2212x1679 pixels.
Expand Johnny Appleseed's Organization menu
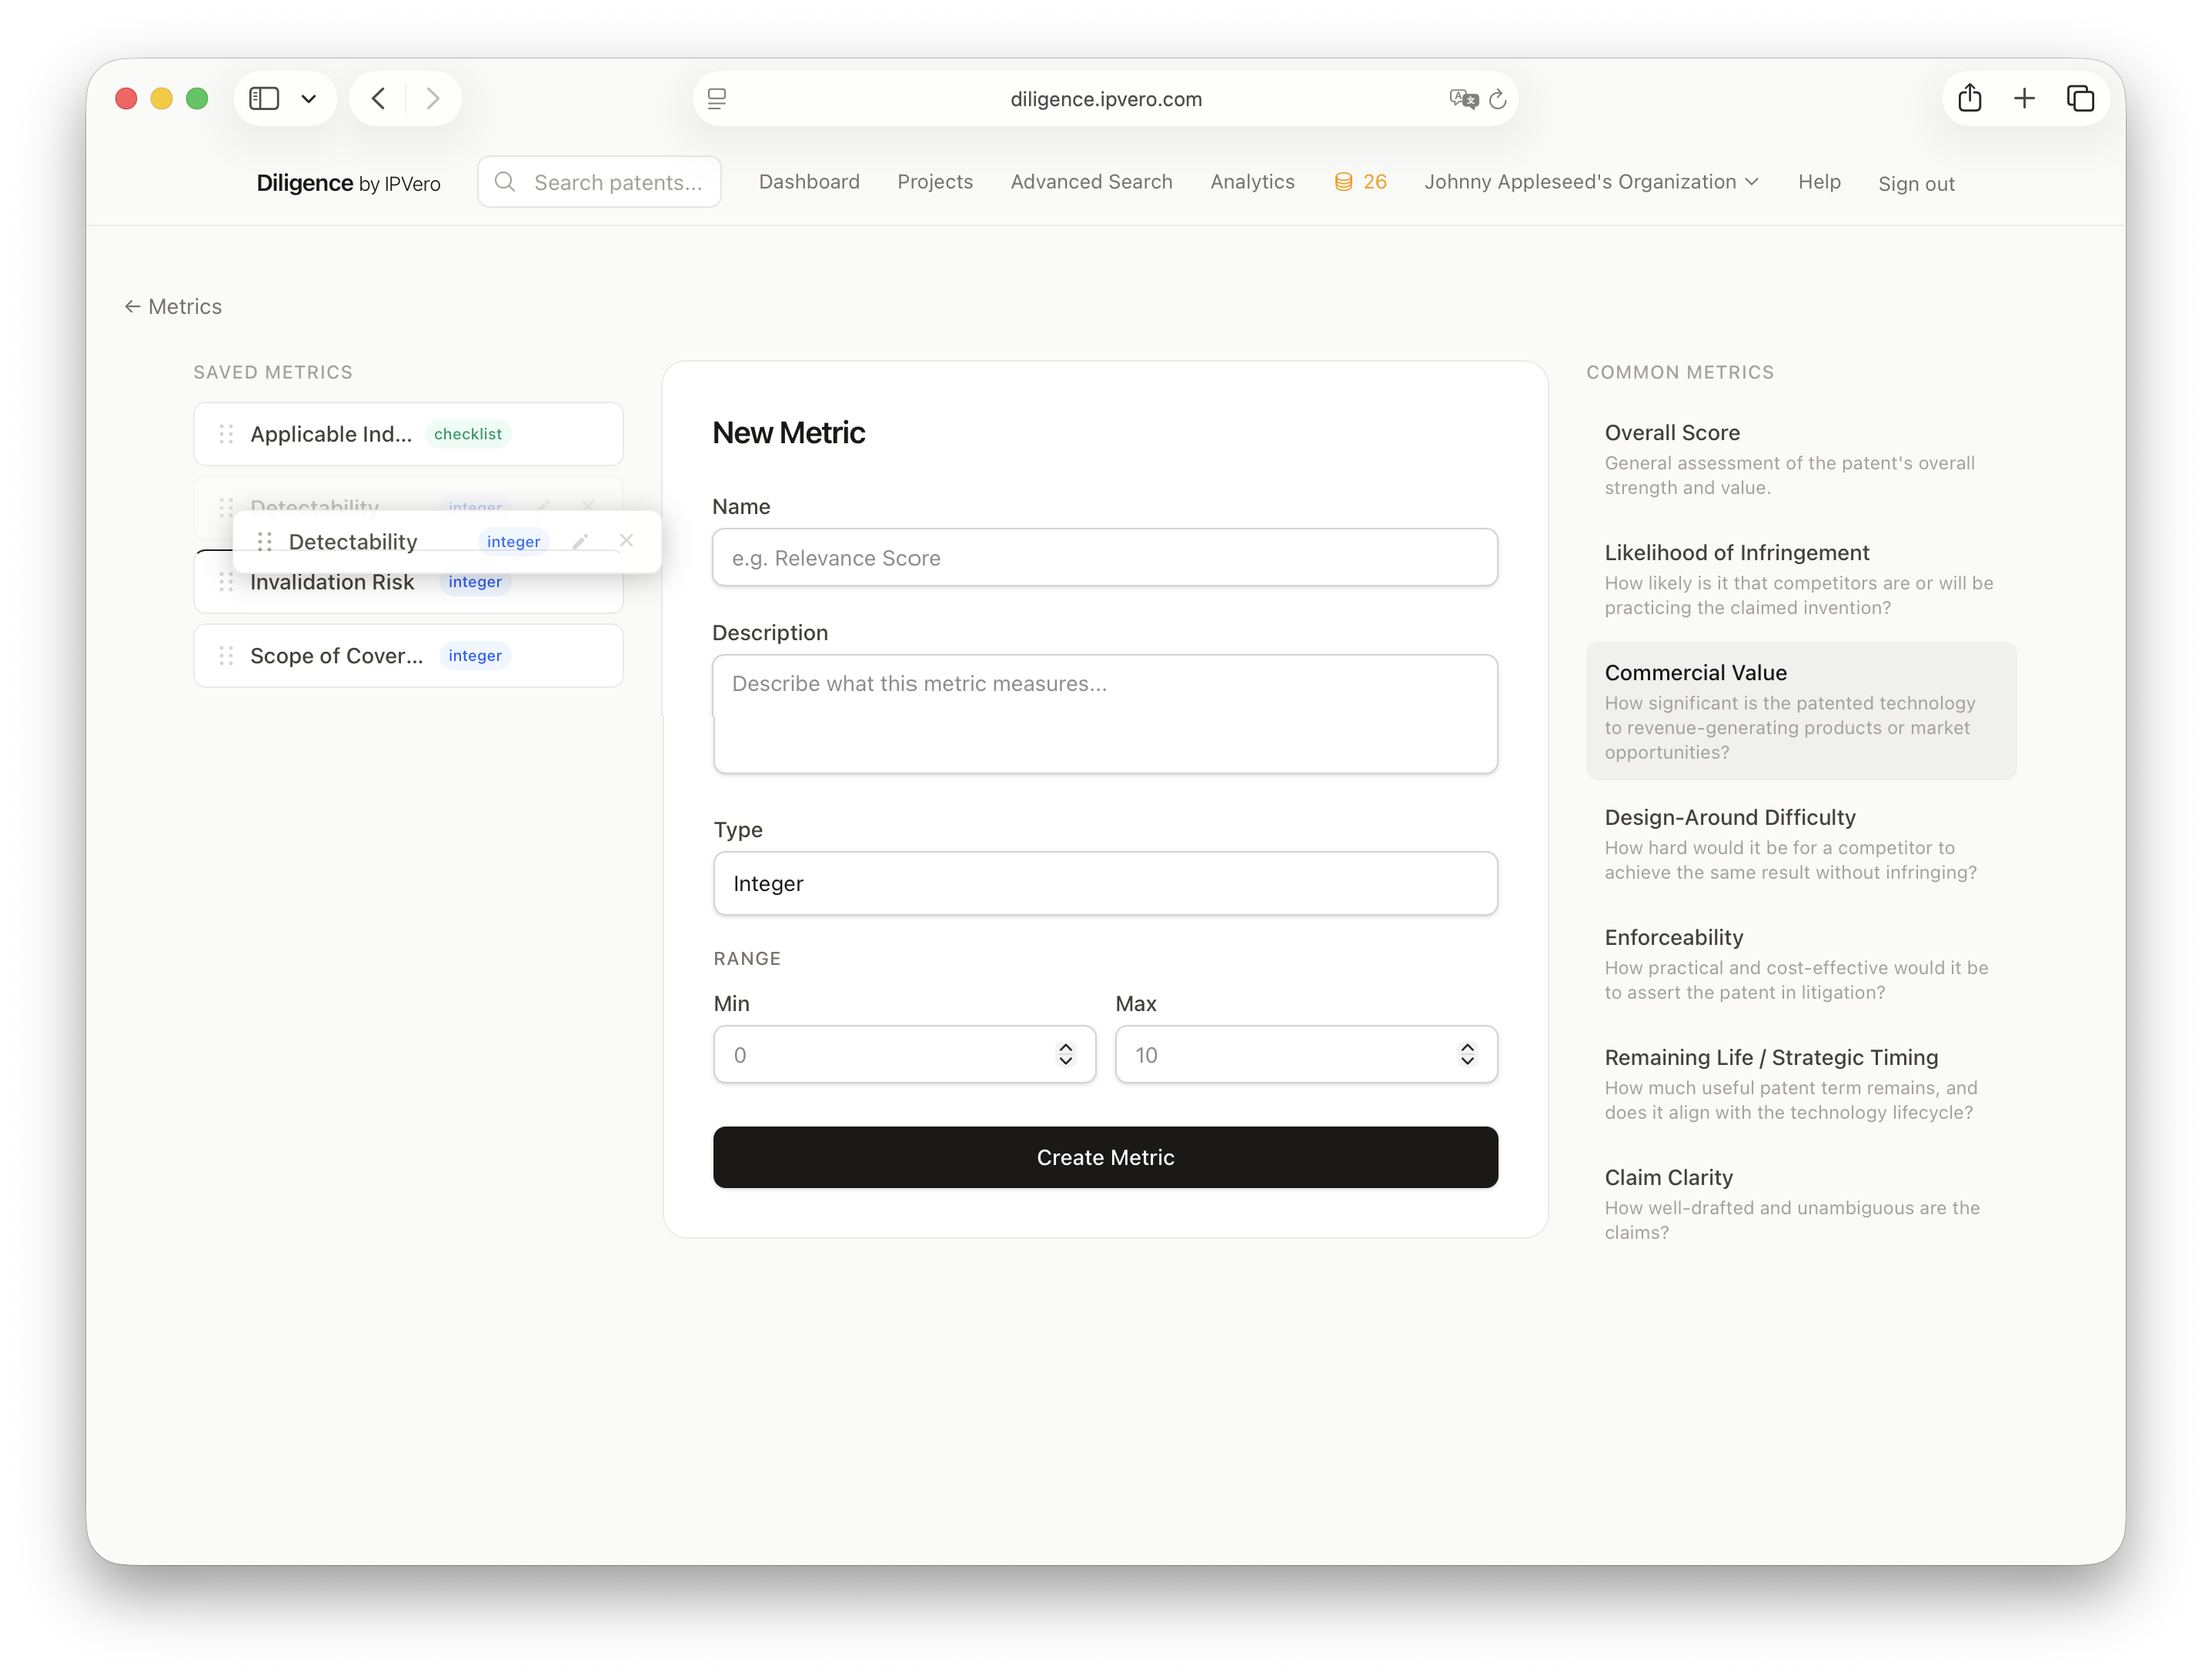(x=1590, y=182)
